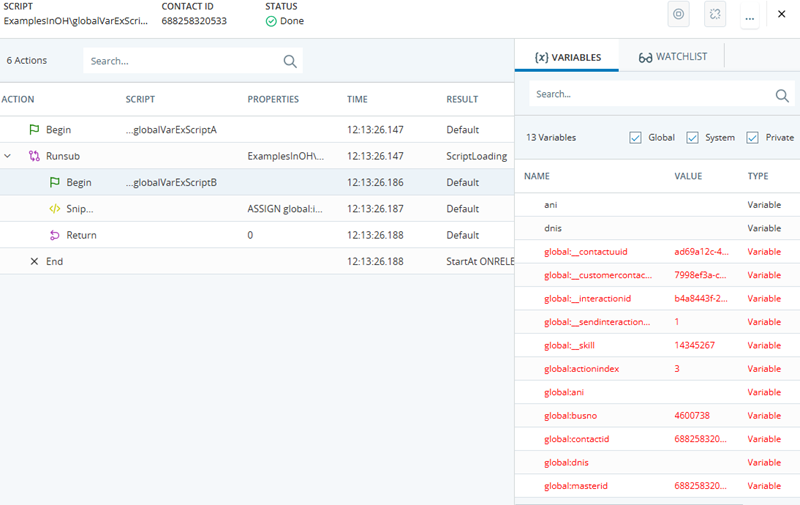This screenshot has height=505, width=800.
Task: Collapse the Runsub action row
Action: (x=8, y=156)
